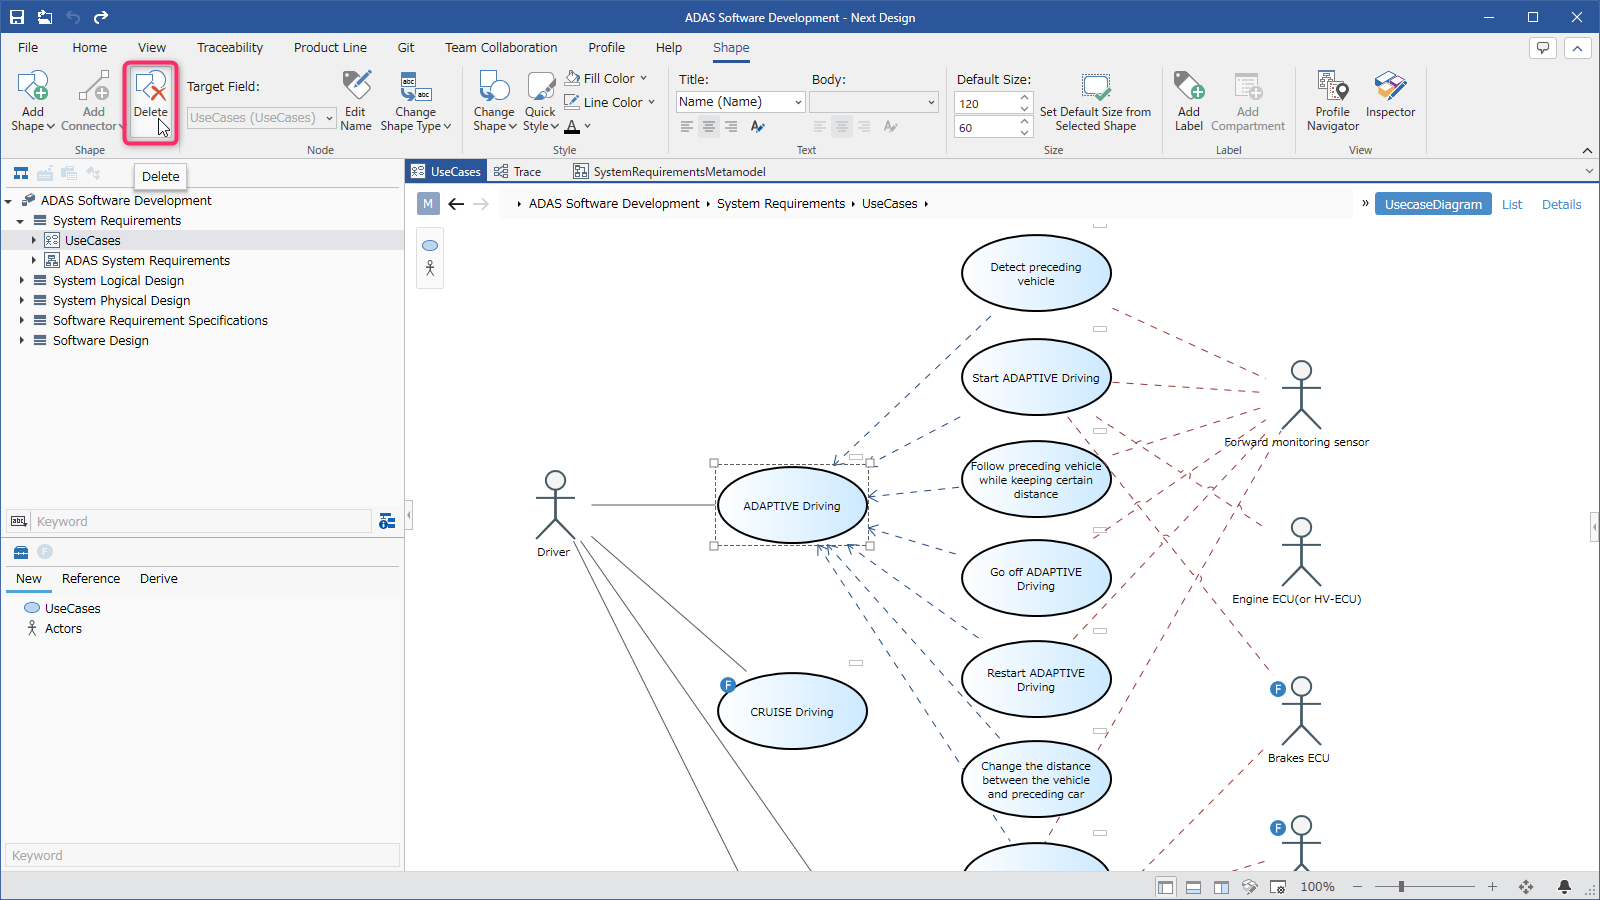Image resolution: width=1600 pixels, height=900 pixels.
Task: Click the toolbox icon in lower panel
Action: tap(21, 552)
